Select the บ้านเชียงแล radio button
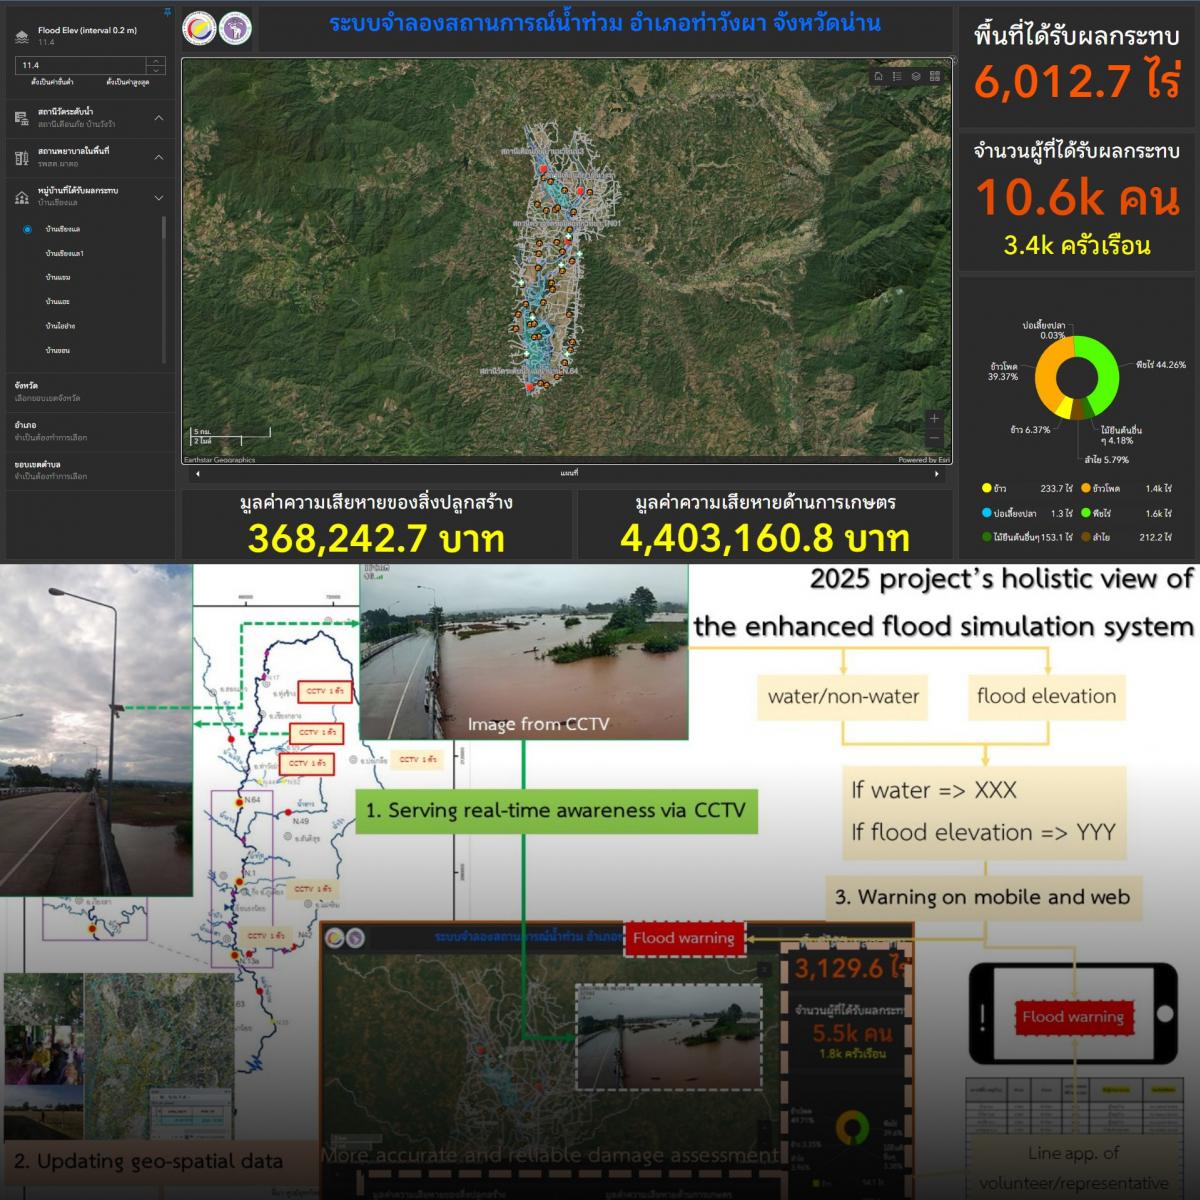Screen dimensions: 1200x1200 point(28,230)
